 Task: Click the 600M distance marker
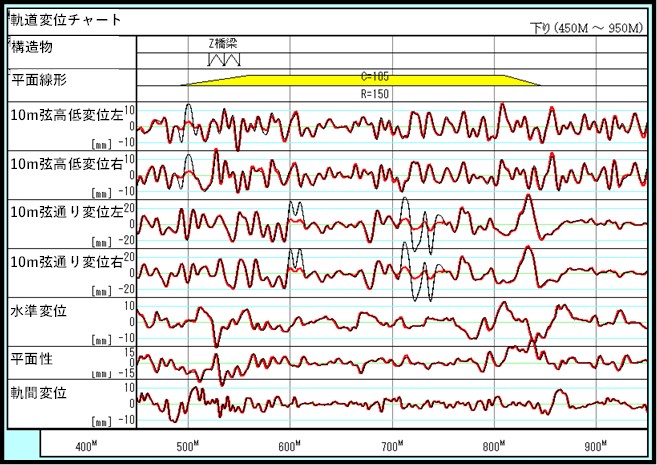click(290, 445)
